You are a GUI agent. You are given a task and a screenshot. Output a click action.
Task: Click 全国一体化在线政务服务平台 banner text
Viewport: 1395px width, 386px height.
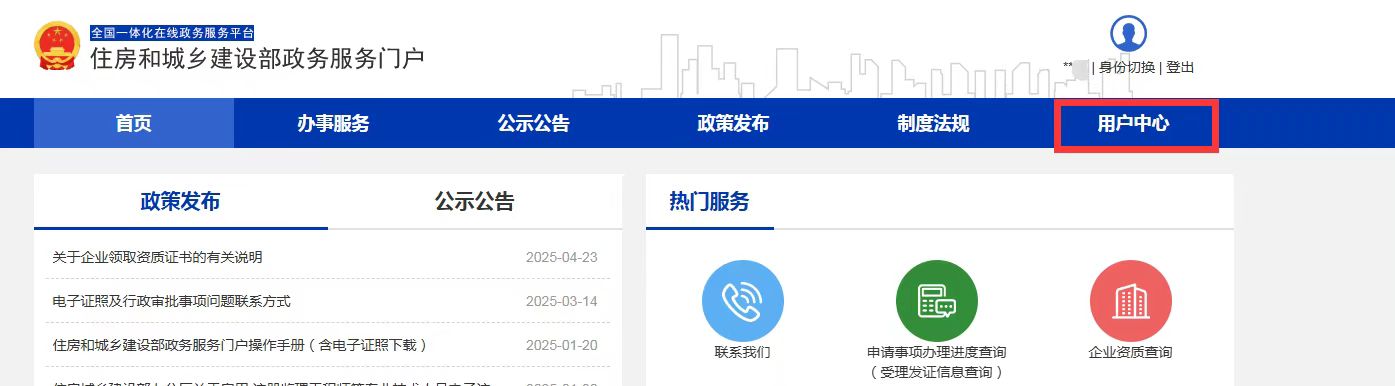click(172, 32)
